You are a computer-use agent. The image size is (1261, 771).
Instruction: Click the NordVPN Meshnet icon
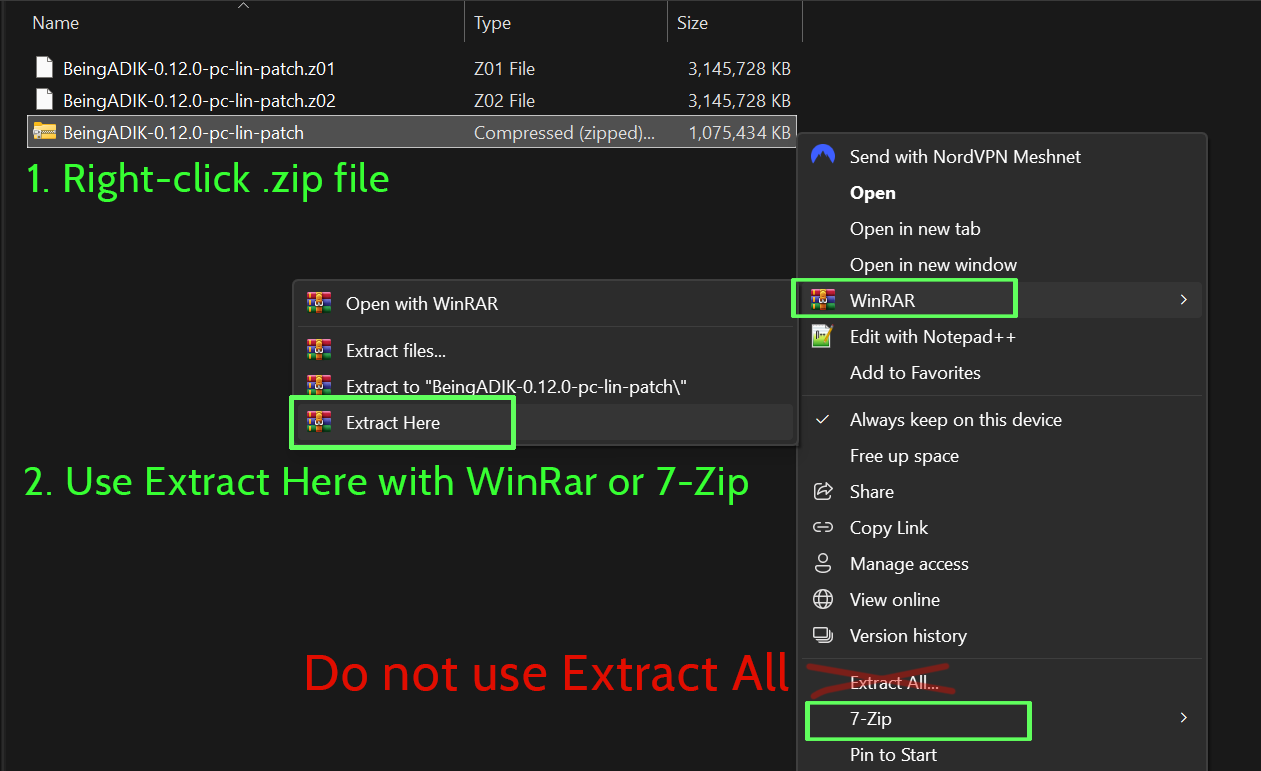pos(823,156)
